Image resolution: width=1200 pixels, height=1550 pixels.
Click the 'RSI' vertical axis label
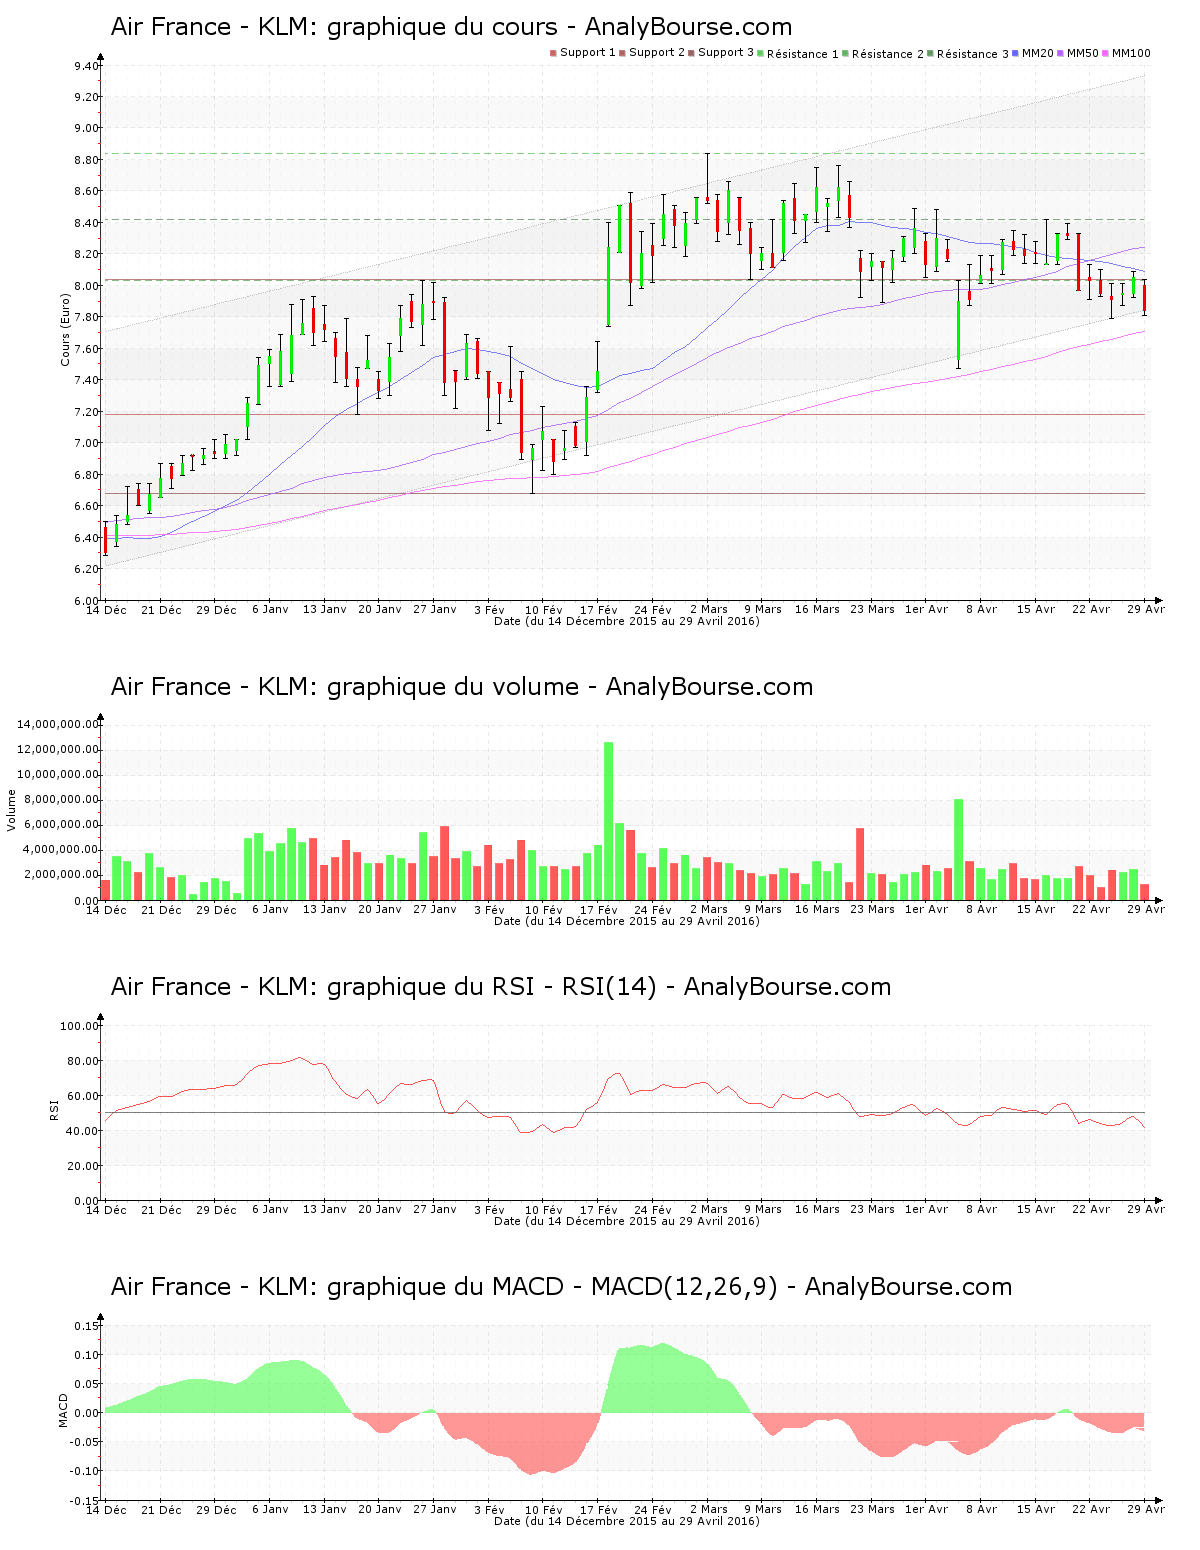(x=54, y=1110)
